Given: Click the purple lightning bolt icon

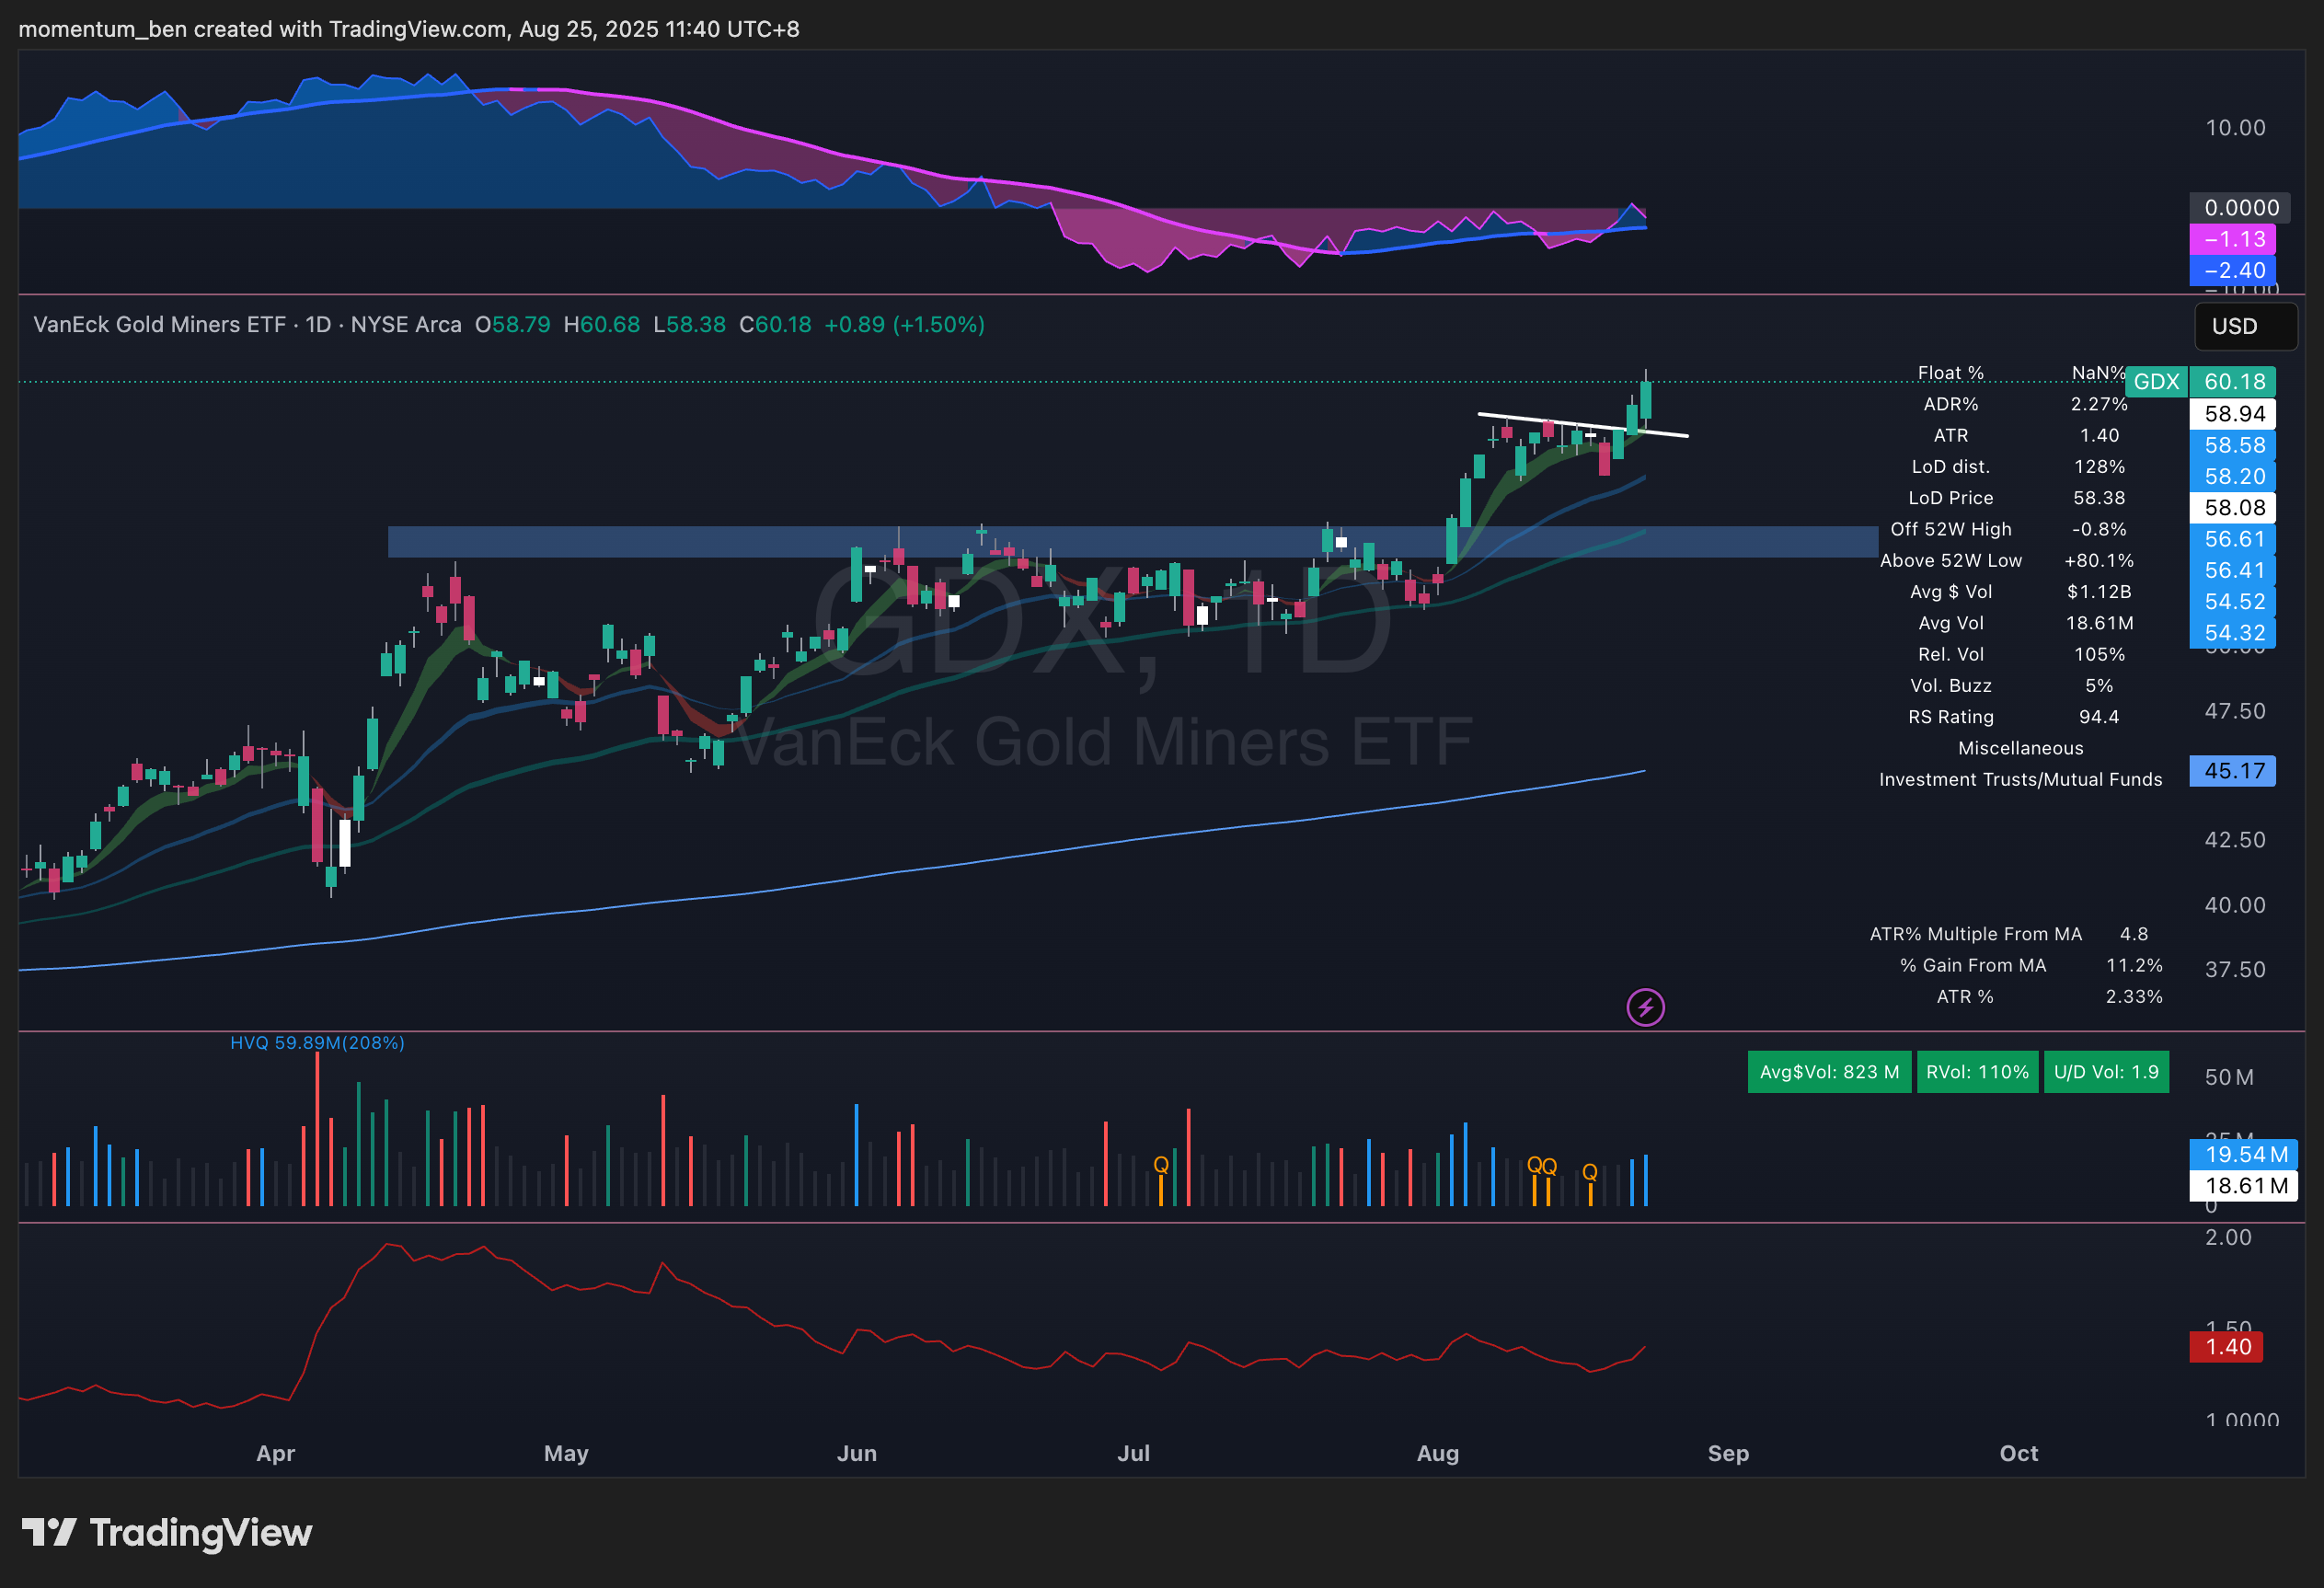Looking at the screenshot, I should 1645,1007.
